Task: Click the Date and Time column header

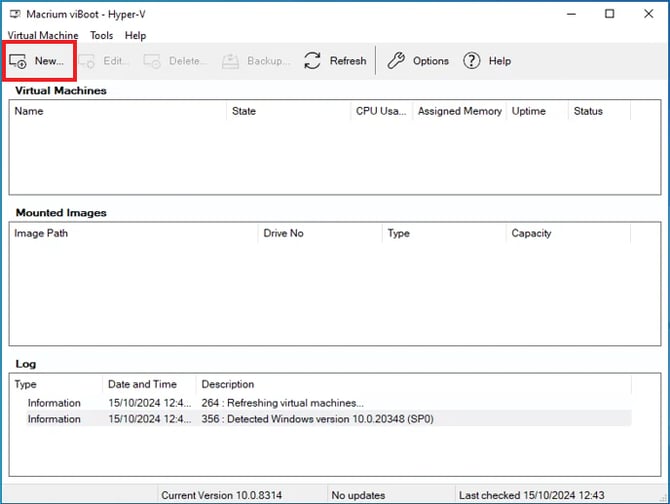Action: click(x=150, y=384)
